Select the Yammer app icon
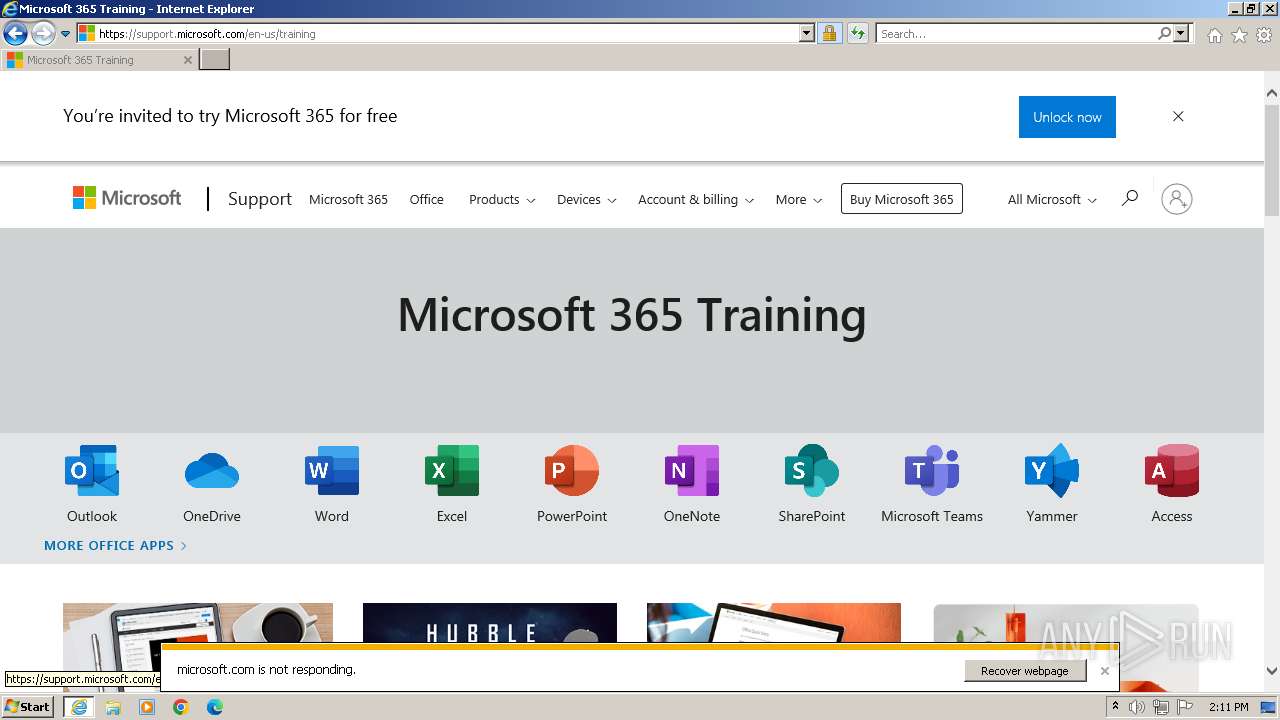The width and height of the screenshot is (1280, 720). pyautogui.click(x=1052, y=470)
